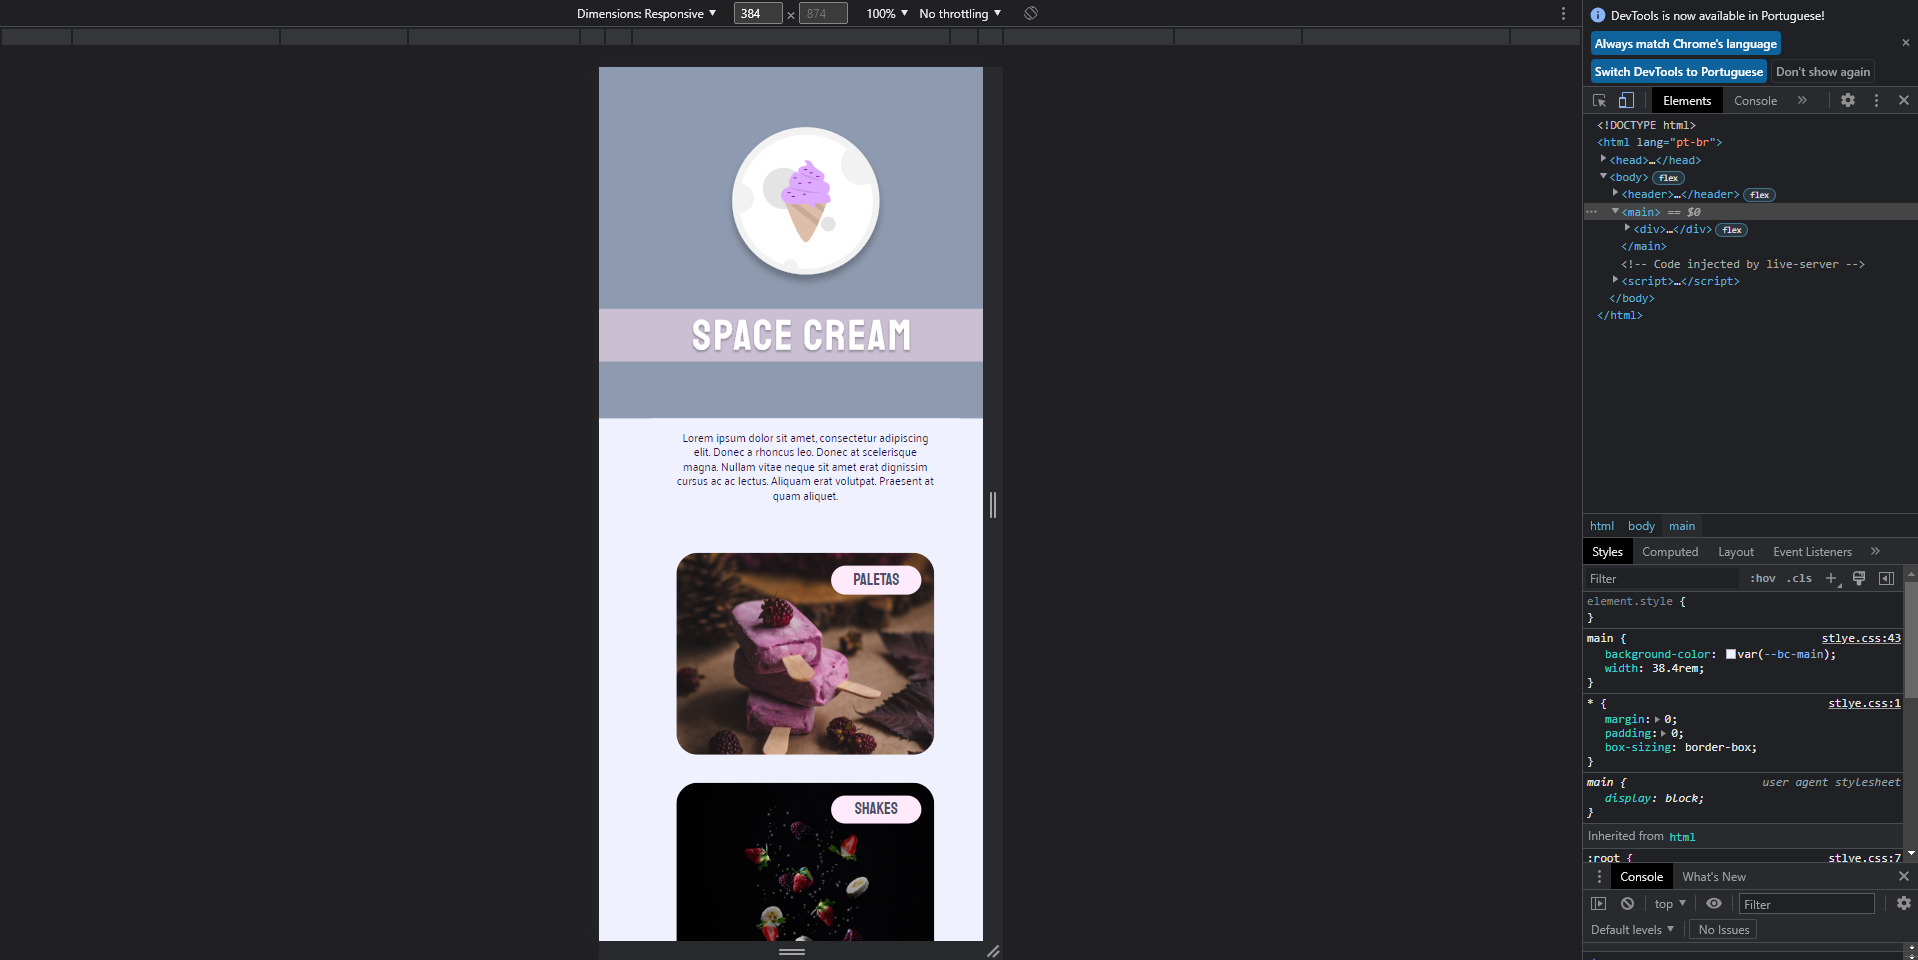Screen dimensions: 1918x960
Task: Focus the console Filter field
Action: coord(1806,904)
